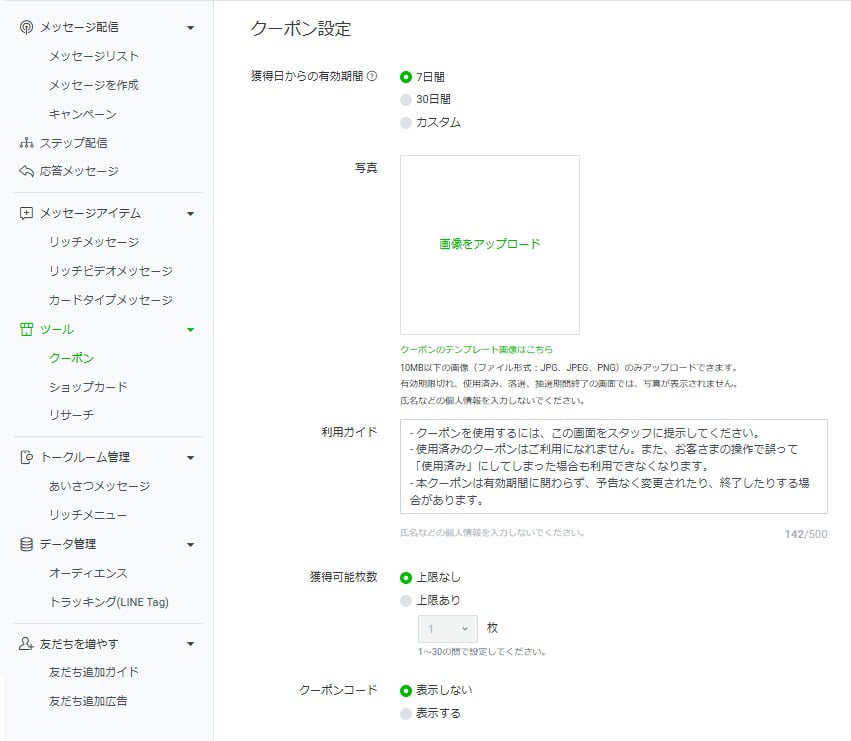The width and height of the screenshot is (851, 741).
Task: Click the 友だちを増やす section header text
Action: [x=79, y=644]
